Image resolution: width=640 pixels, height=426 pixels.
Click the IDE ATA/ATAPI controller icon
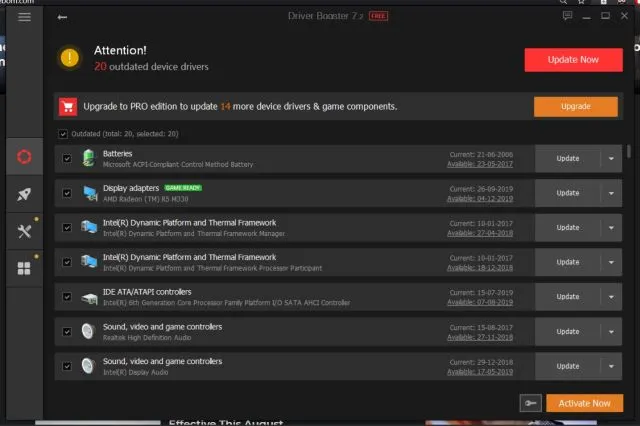tap(89, 298)
